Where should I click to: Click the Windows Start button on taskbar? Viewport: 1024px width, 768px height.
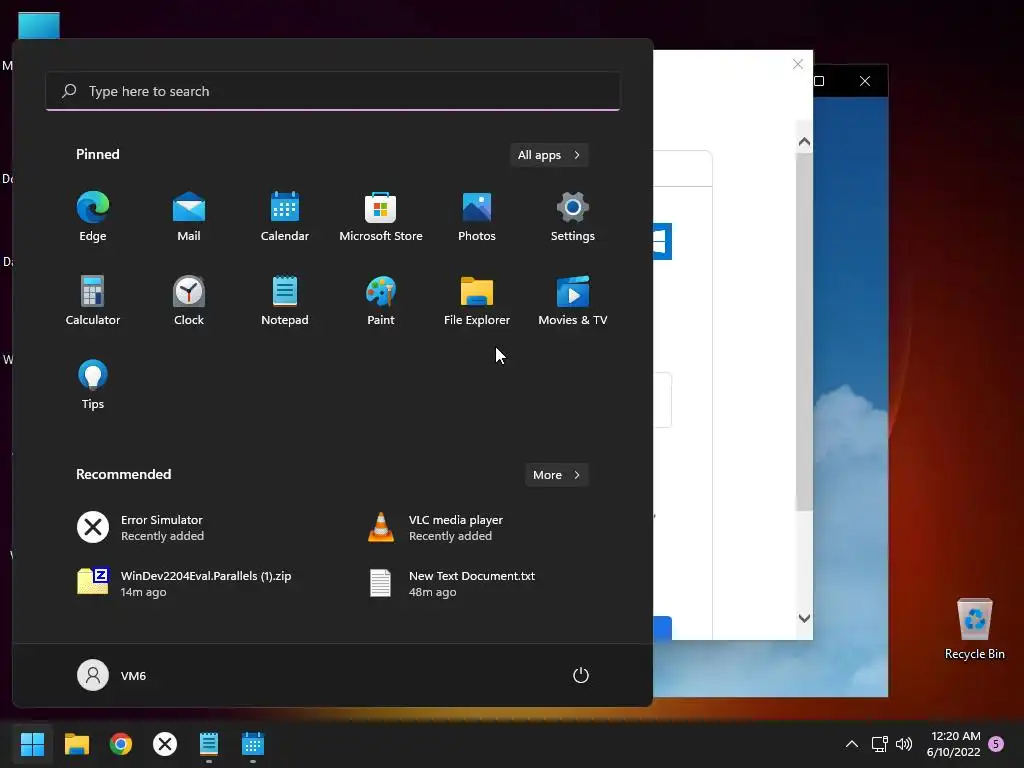coord(32,744)
